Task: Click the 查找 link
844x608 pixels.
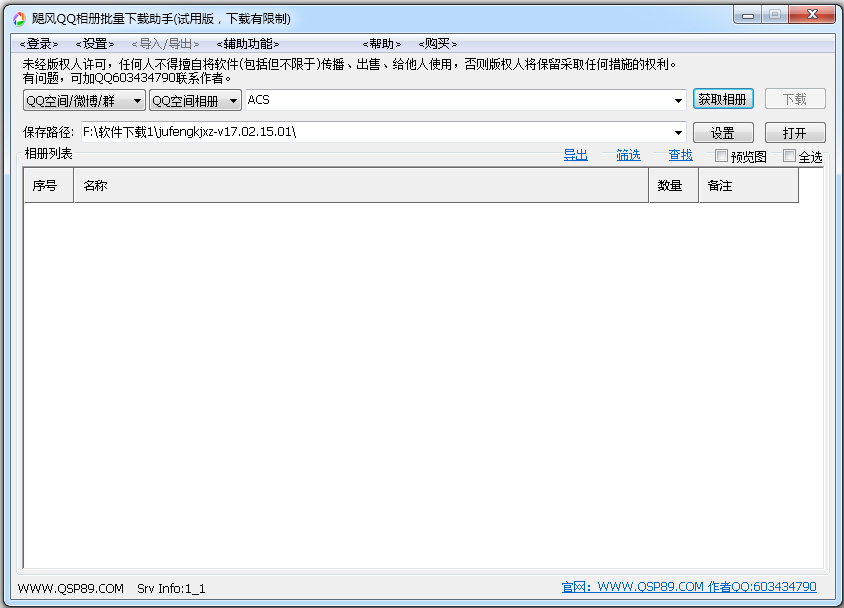Action: pyautogui.click(x=680, y=155)
